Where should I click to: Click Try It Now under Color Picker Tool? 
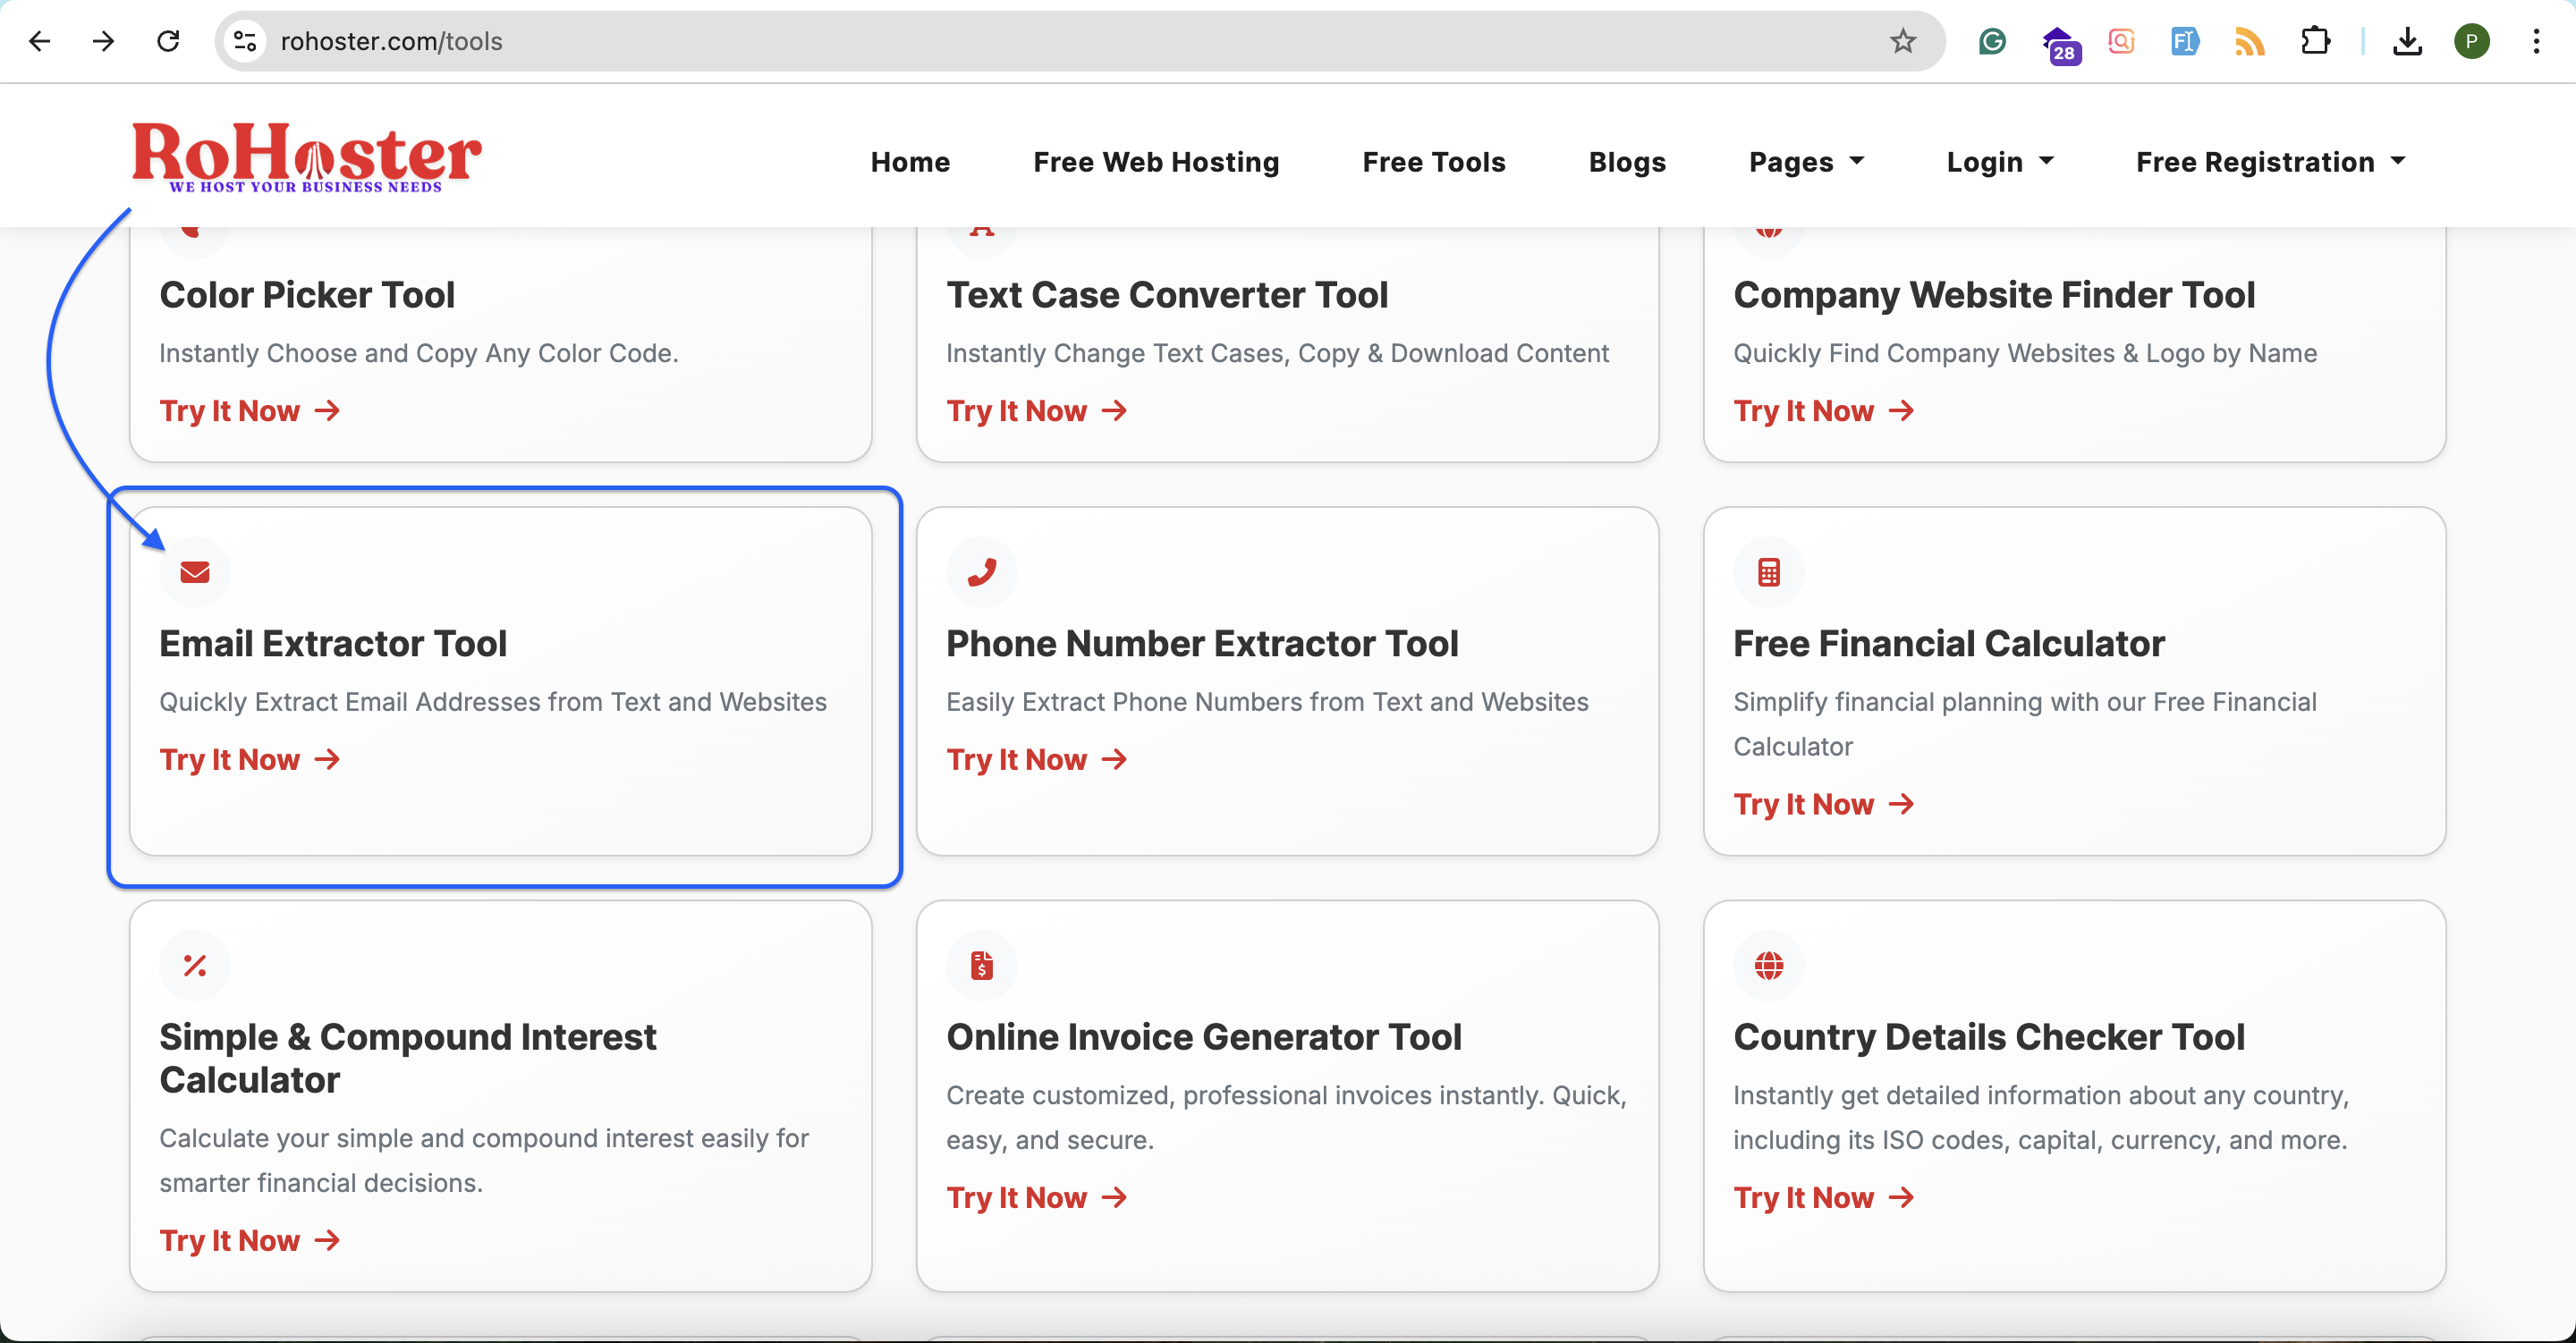[x=249, y=411]
